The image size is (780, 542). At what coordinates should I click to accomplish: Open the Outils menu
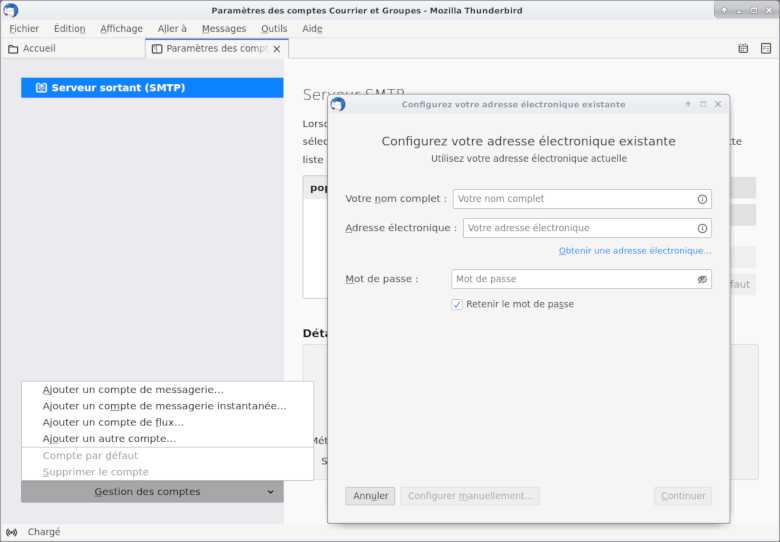(274, 28)
